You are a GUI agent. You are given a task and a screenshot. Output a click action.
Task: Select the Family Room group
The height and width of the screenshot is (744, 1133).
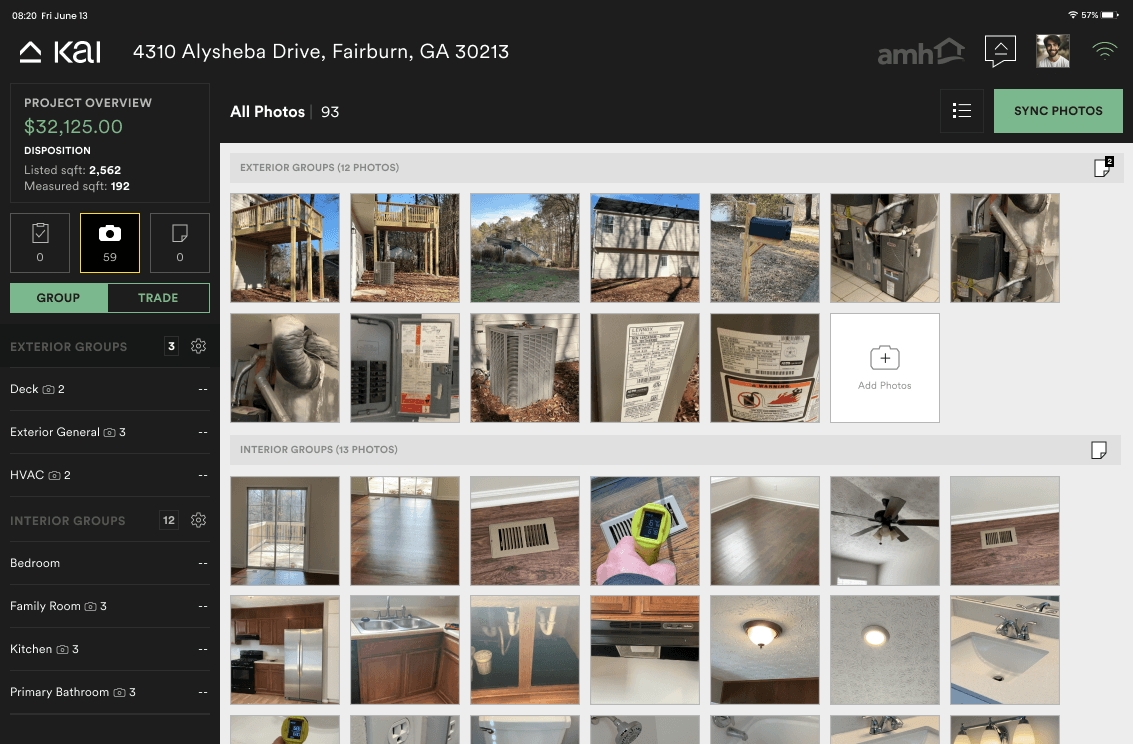(x=110, y=606)
